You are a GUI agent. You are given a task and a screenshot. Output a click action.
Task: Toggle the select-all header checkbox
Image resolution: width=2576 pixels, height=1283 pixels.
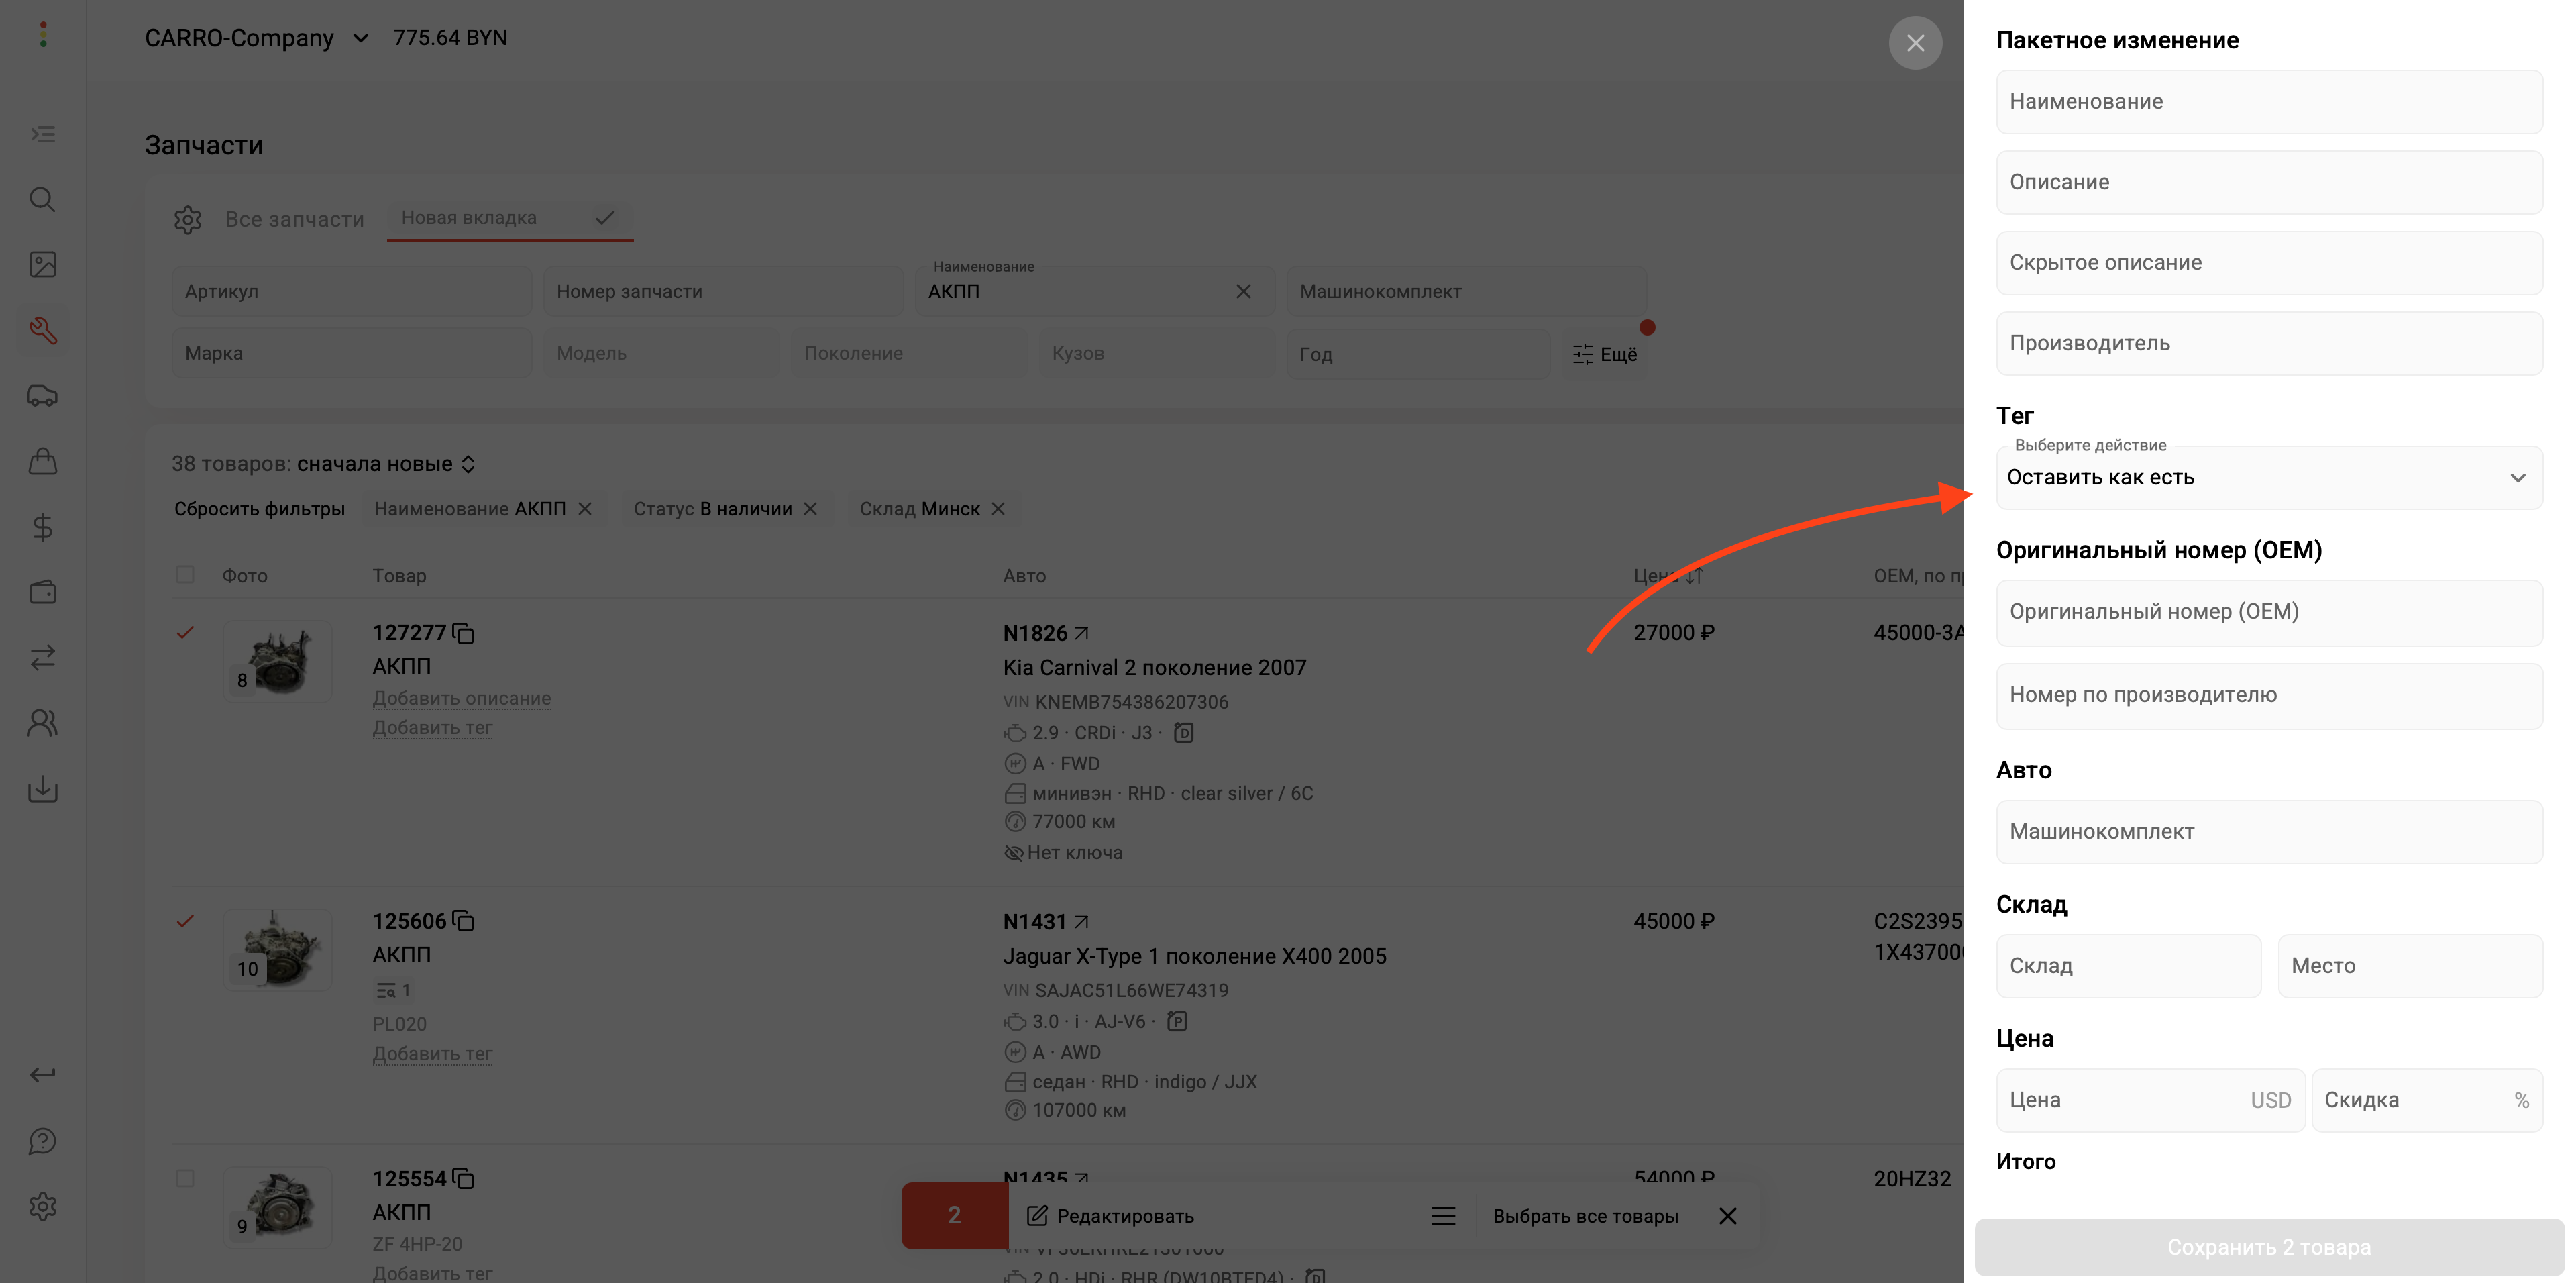click(185, 575)
